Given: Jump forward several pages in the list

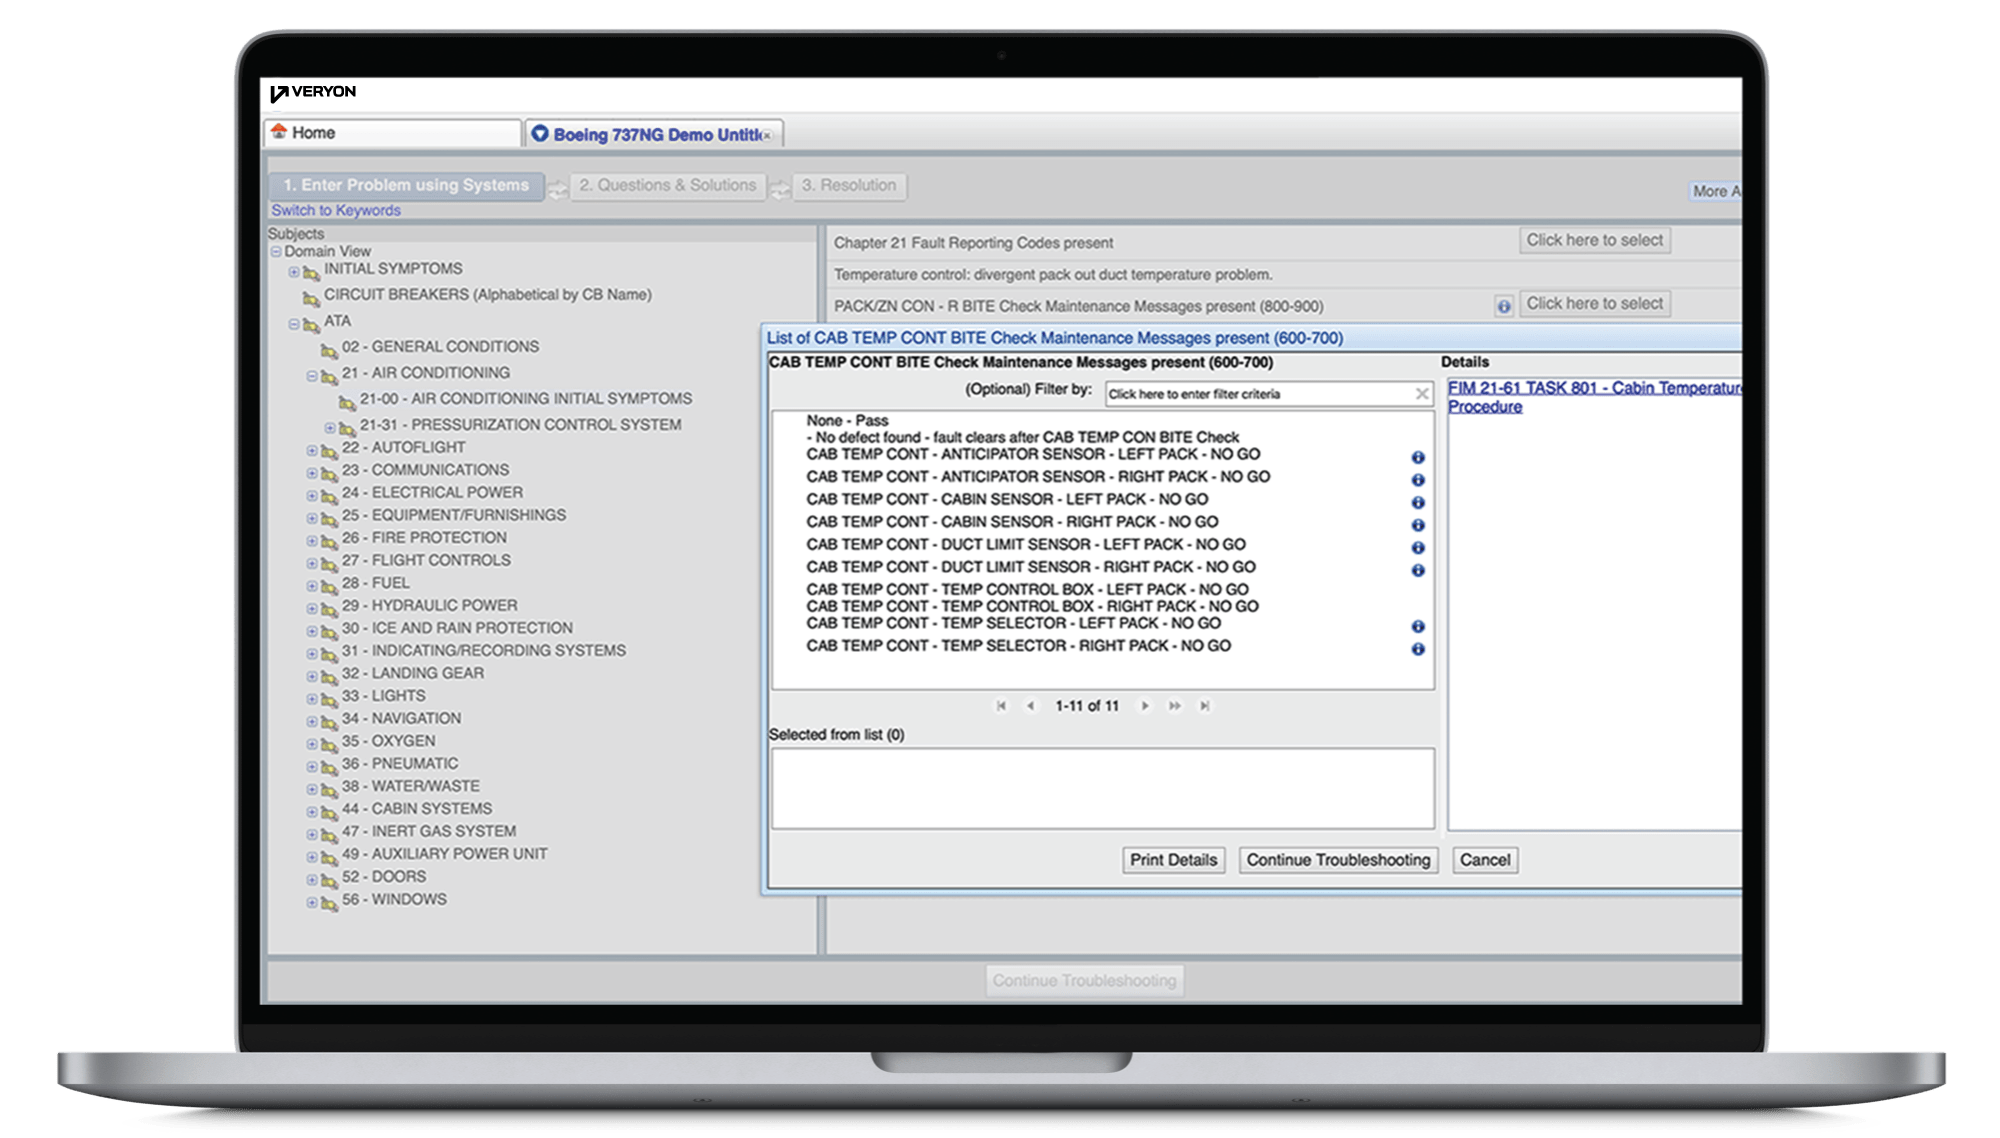Looking at the screenshot, I should [1175, 706].
